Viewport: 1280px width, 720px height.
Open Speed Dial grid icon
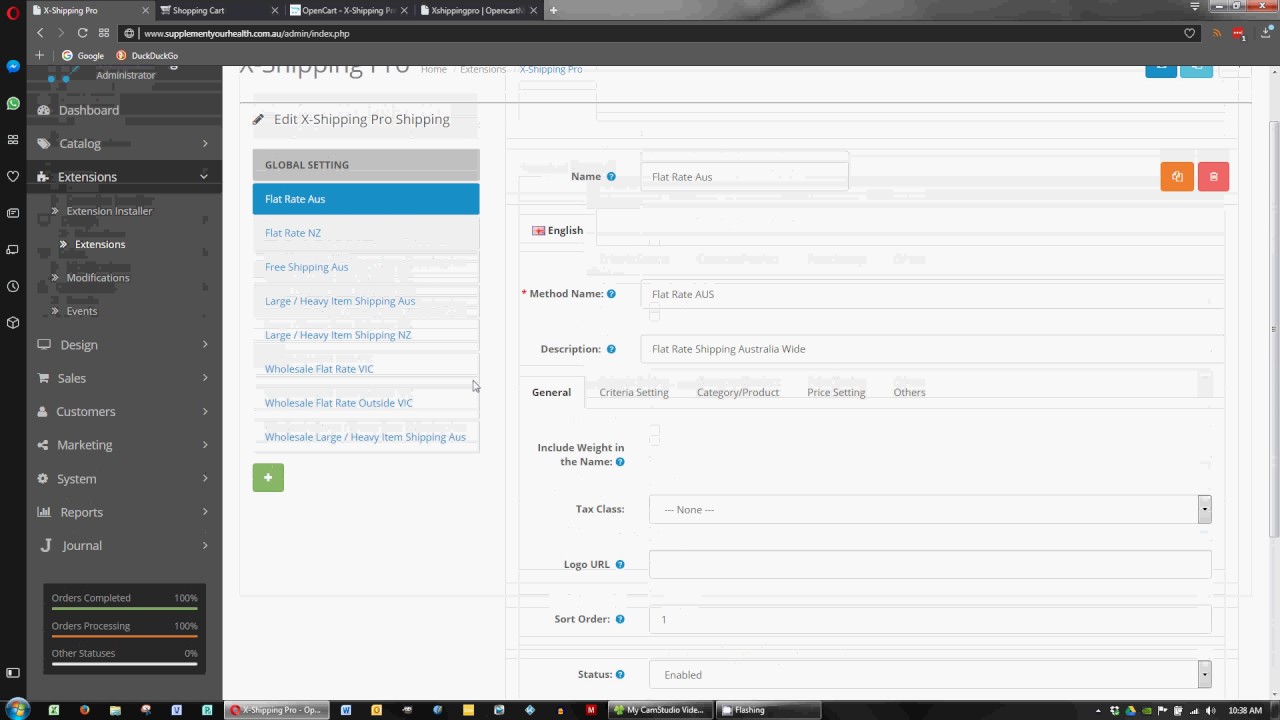click(x=104, y=33)
